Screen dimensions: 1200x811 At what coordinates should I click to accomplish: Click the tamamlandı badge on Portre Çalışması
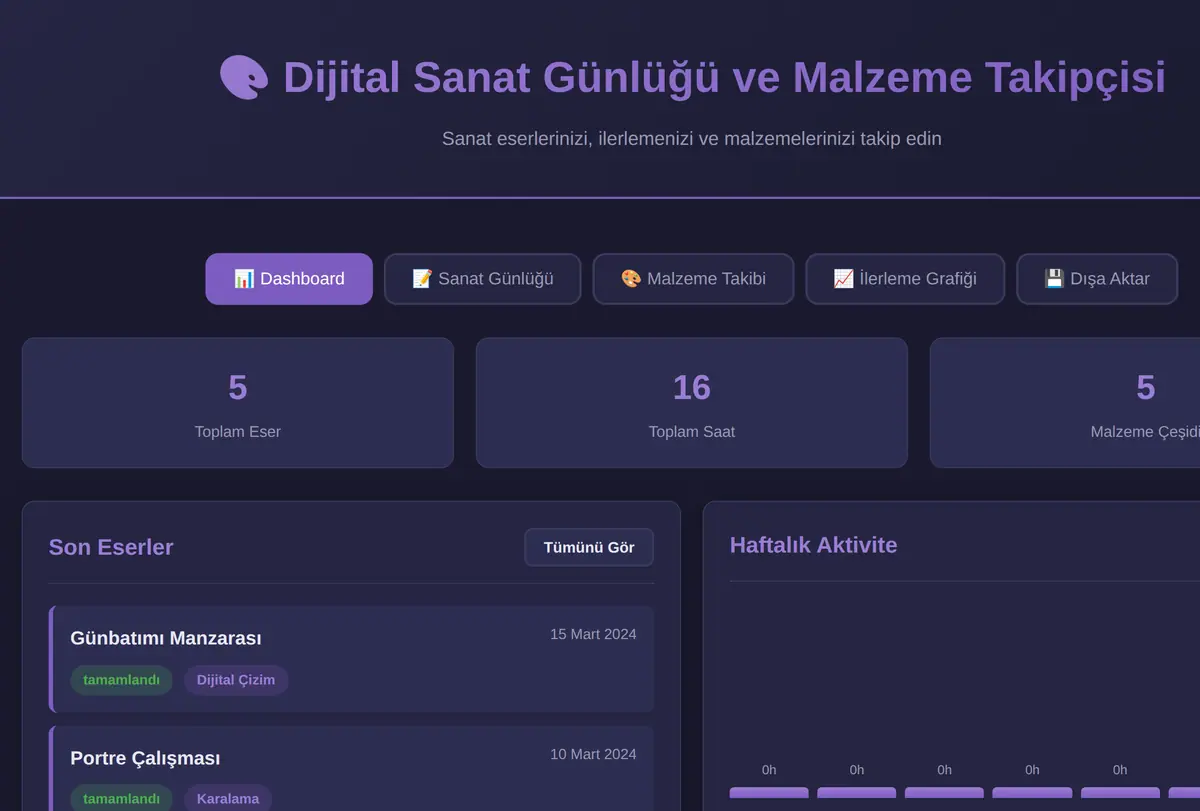[x=121, y=798]
